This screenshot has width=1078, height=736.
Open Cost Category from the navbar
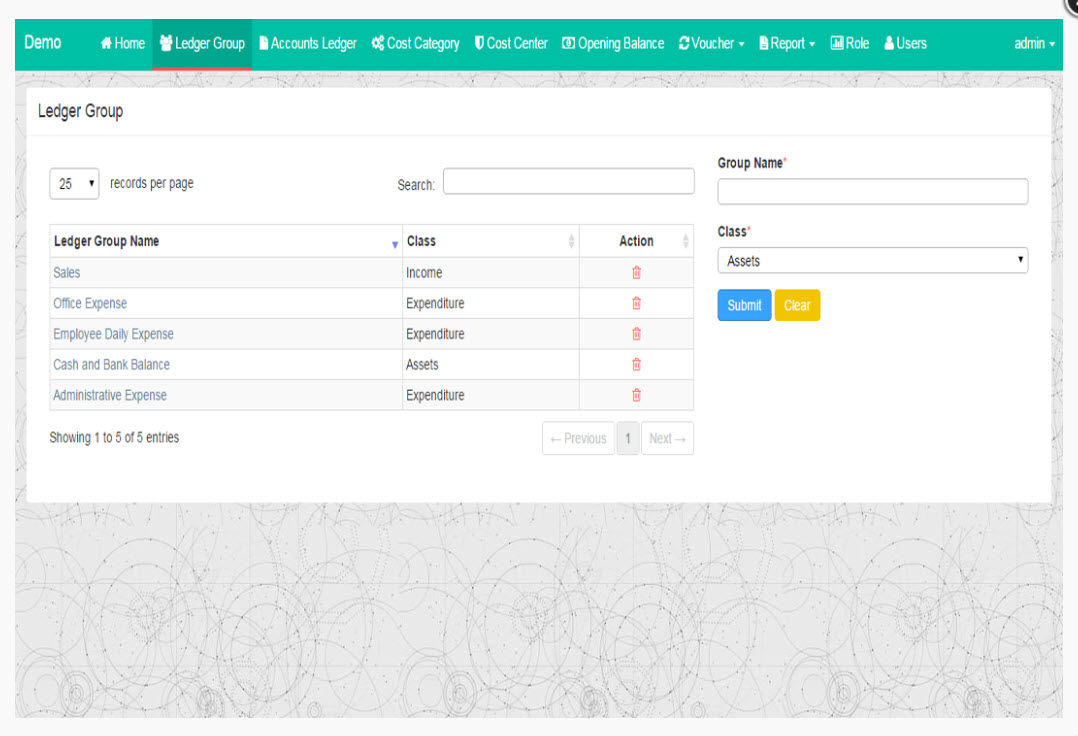coord(415,44)
